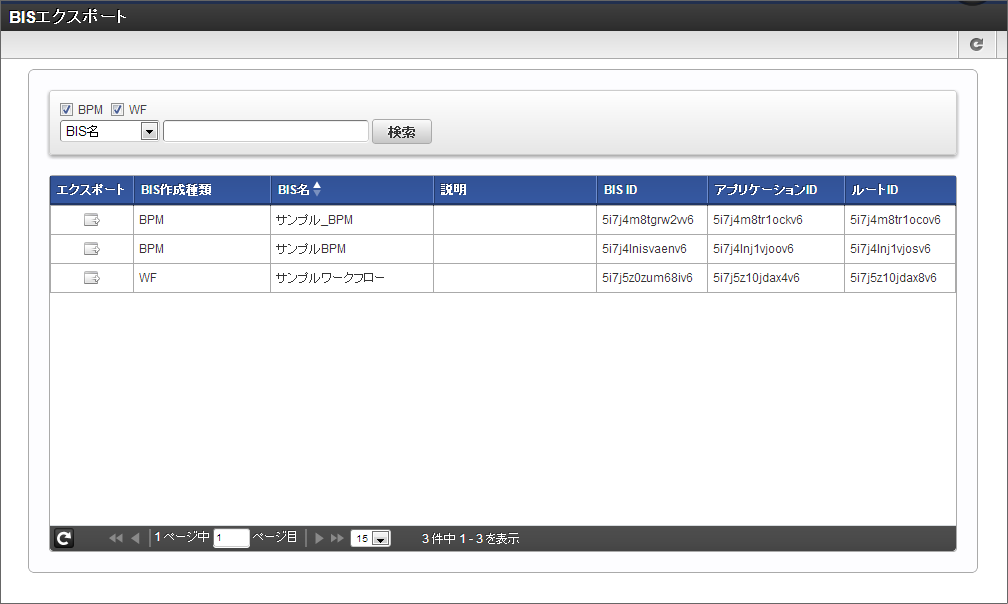
Task: Click export icon for サンプルワークフロー row
Action: tap(92, 278)
